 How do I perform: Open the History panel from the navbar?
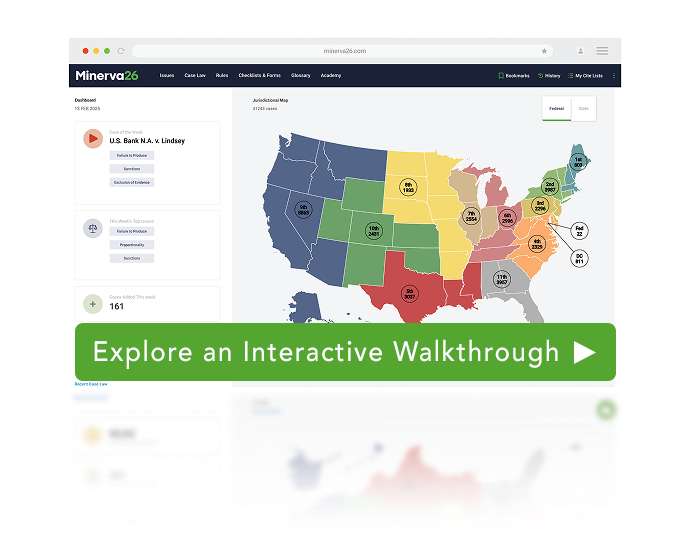coord(550,76)
